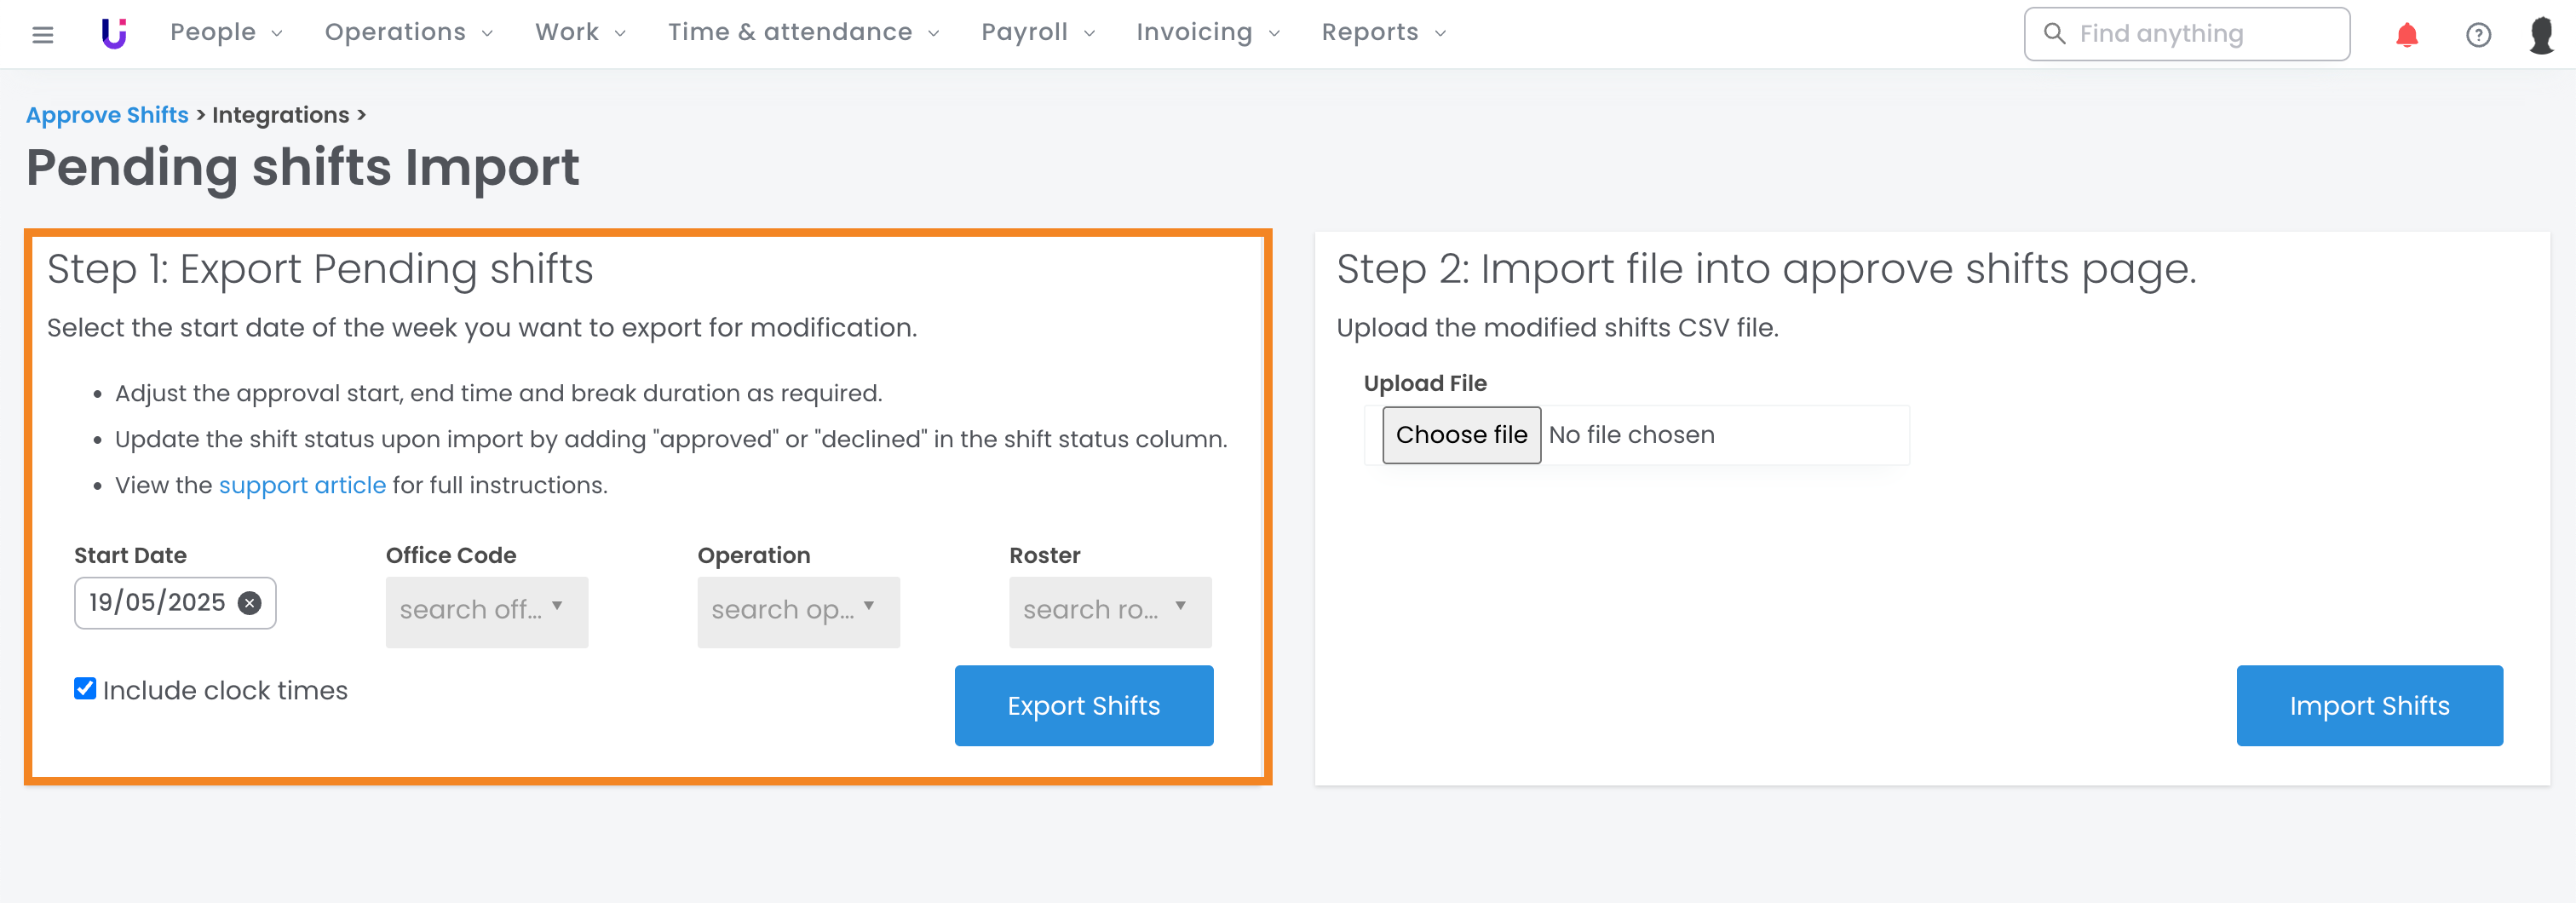The width and height of the screenshot is (2576, 903).
Task: Open the support article link
Action: [x=302, y=485]
